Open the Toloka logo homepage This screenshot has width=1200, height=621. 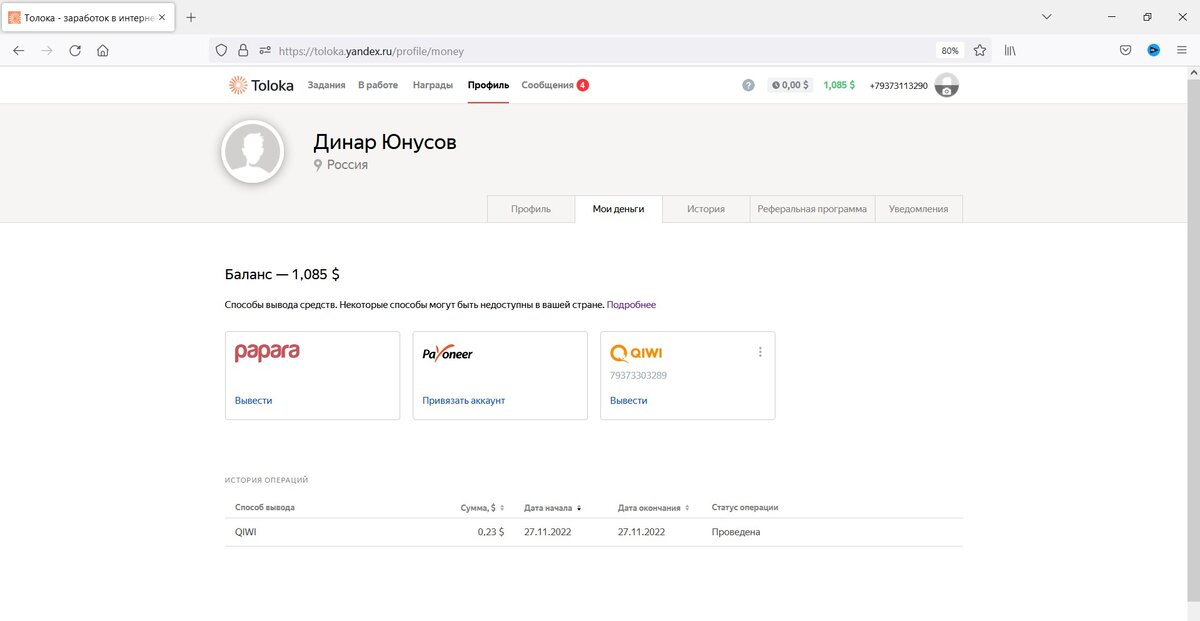coord(260,85)
